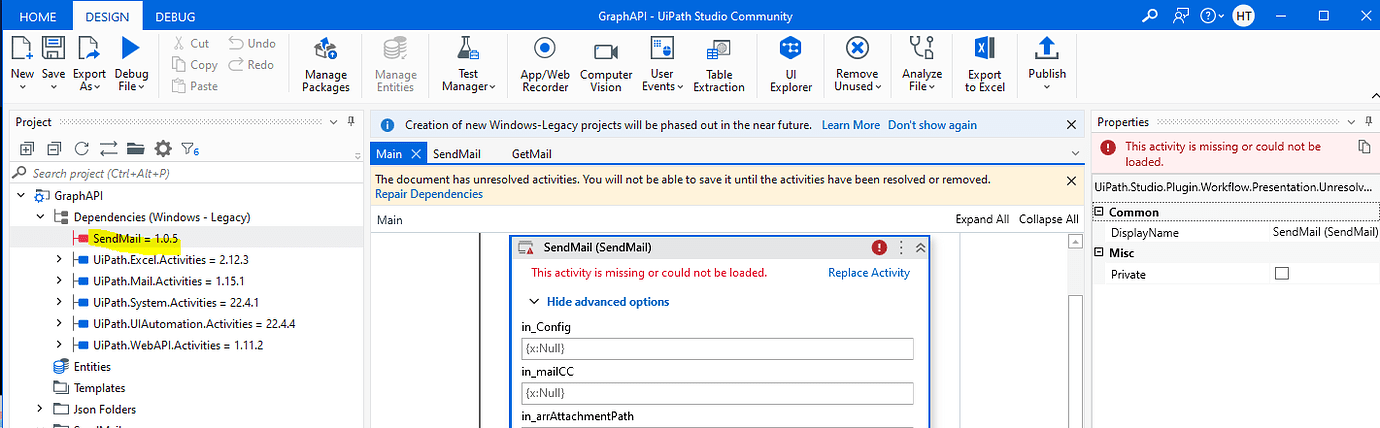This screenshot has width=1380, height=428.
Task: Open the Project panel file filter
Action: tap(190, 149)
